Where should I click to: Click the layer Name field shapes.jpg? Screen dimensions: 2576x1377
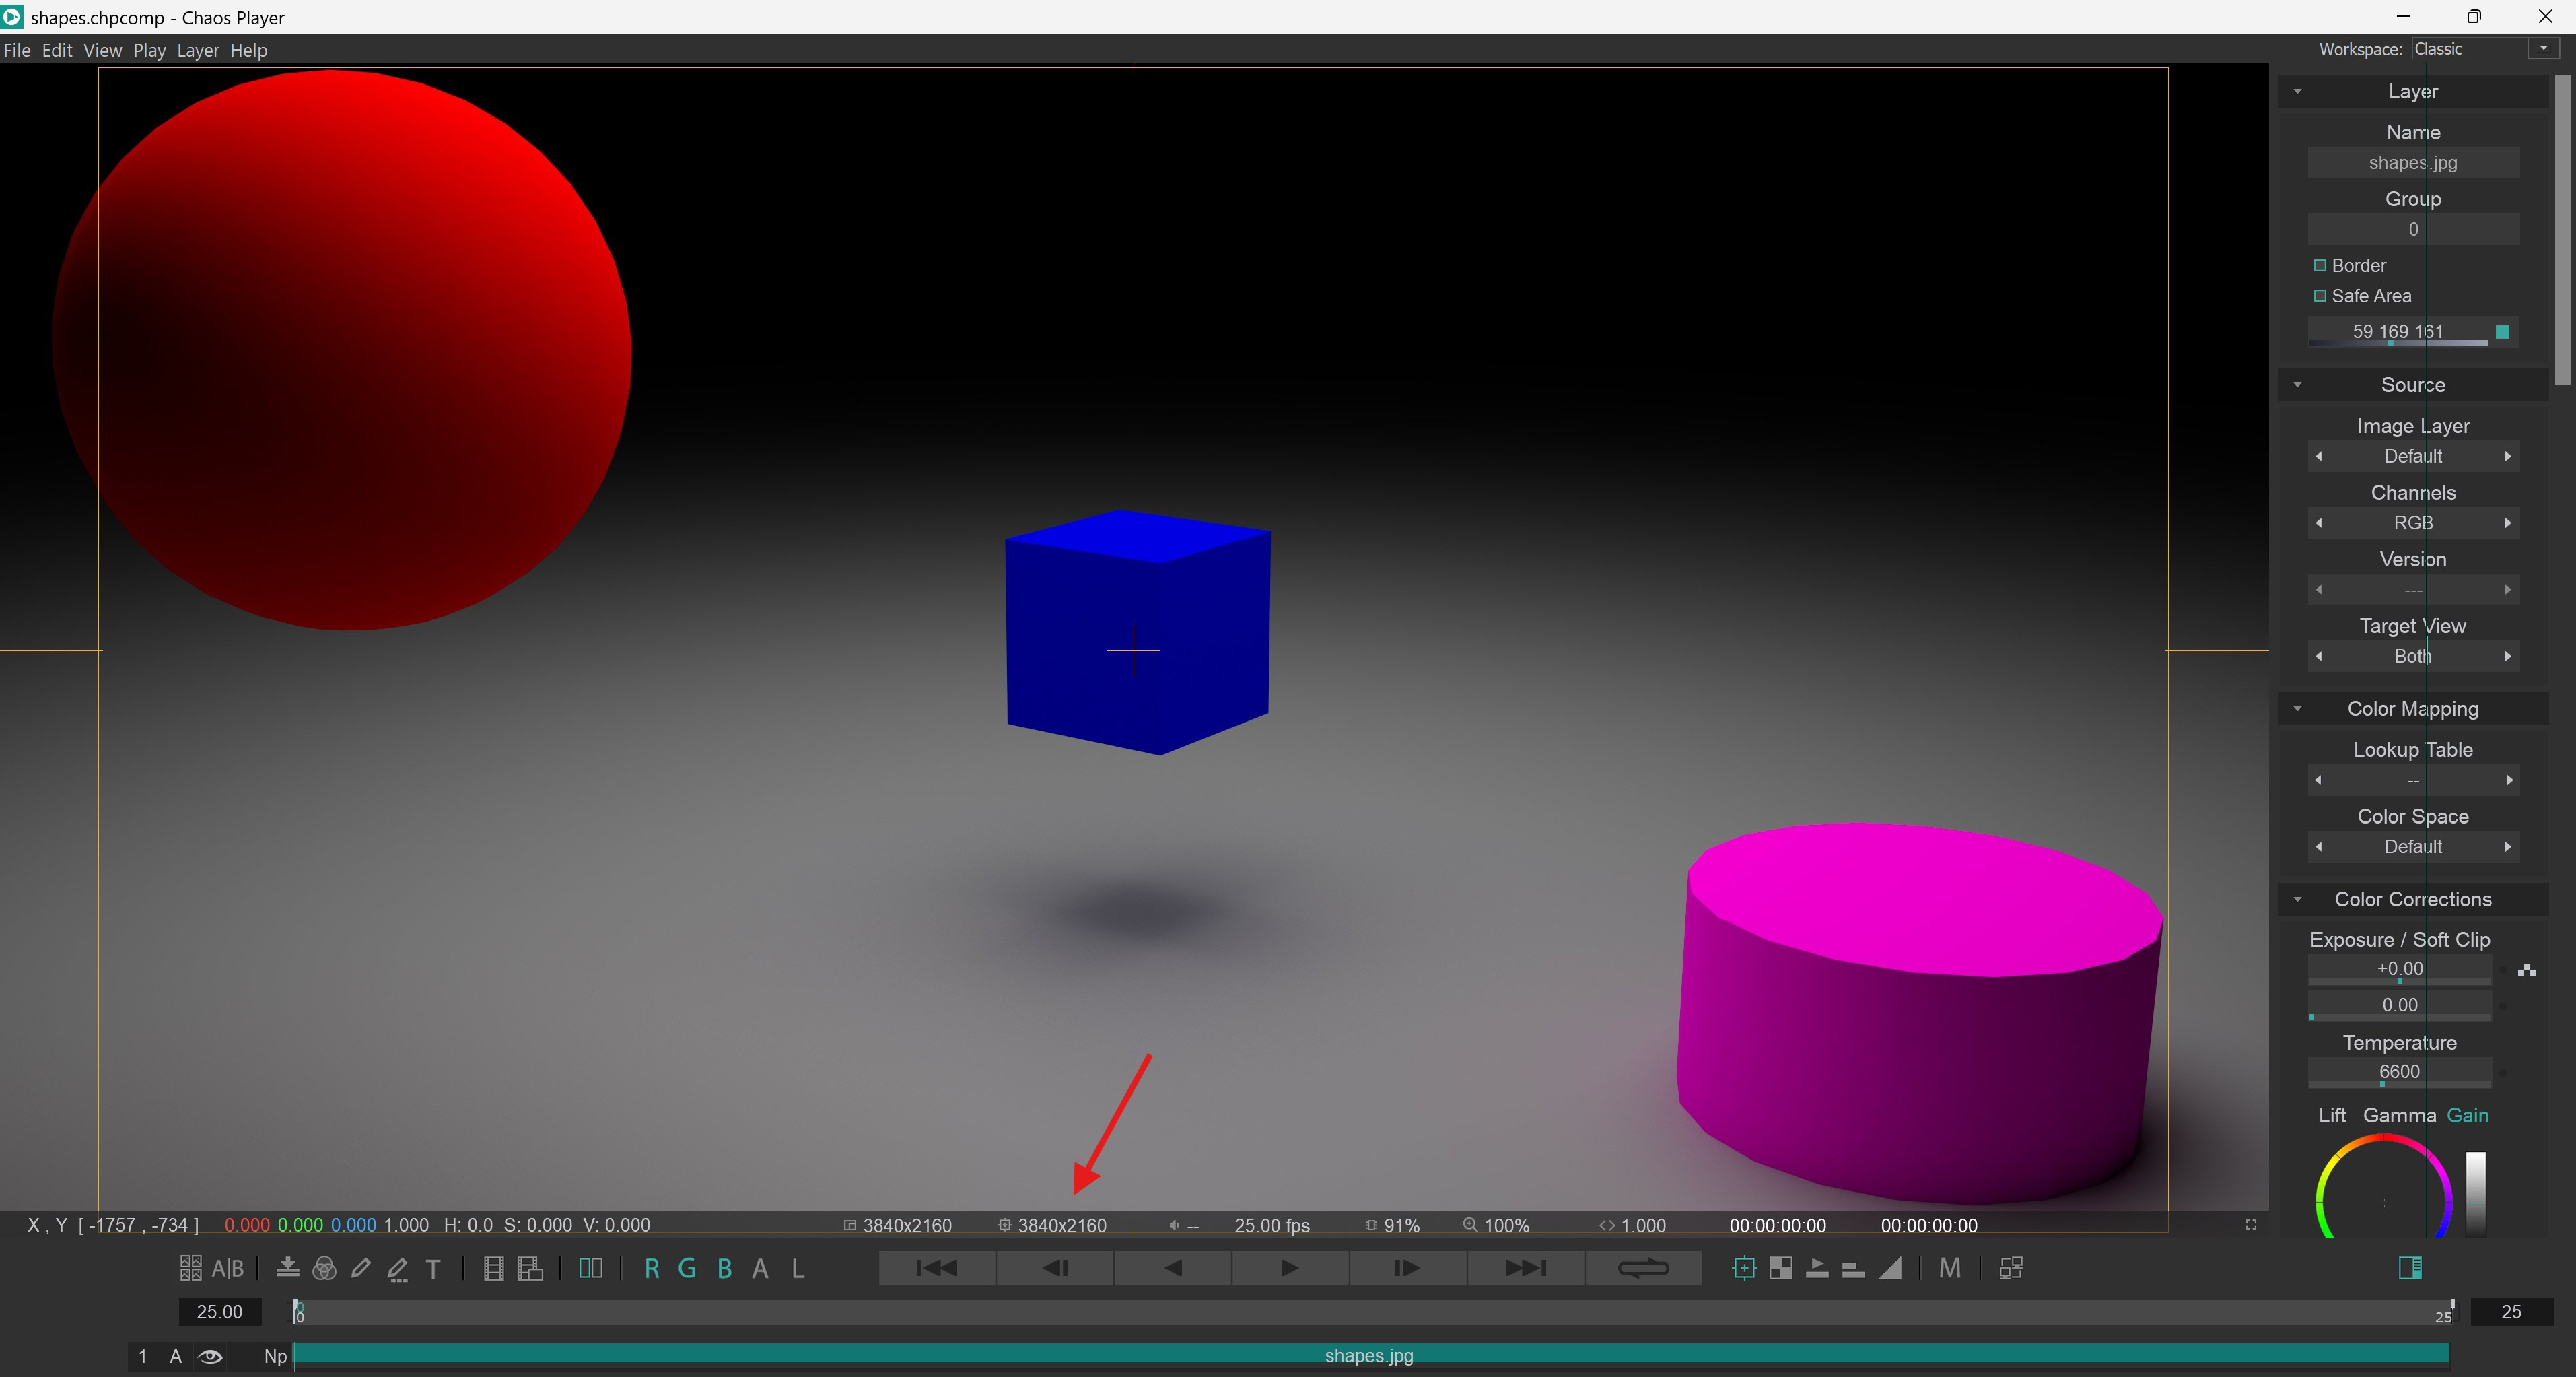point(2413,163)
